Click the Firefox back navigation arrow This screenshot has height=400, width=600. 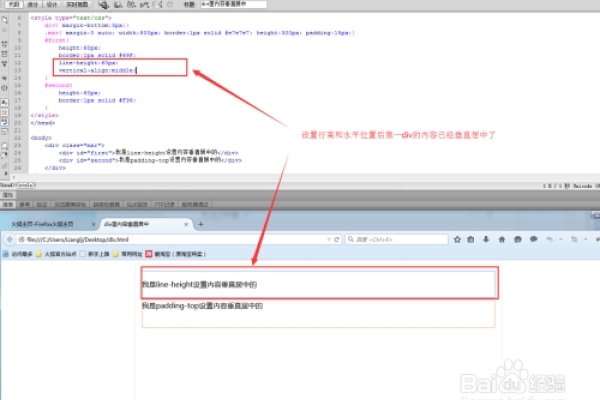pos(10,240)
